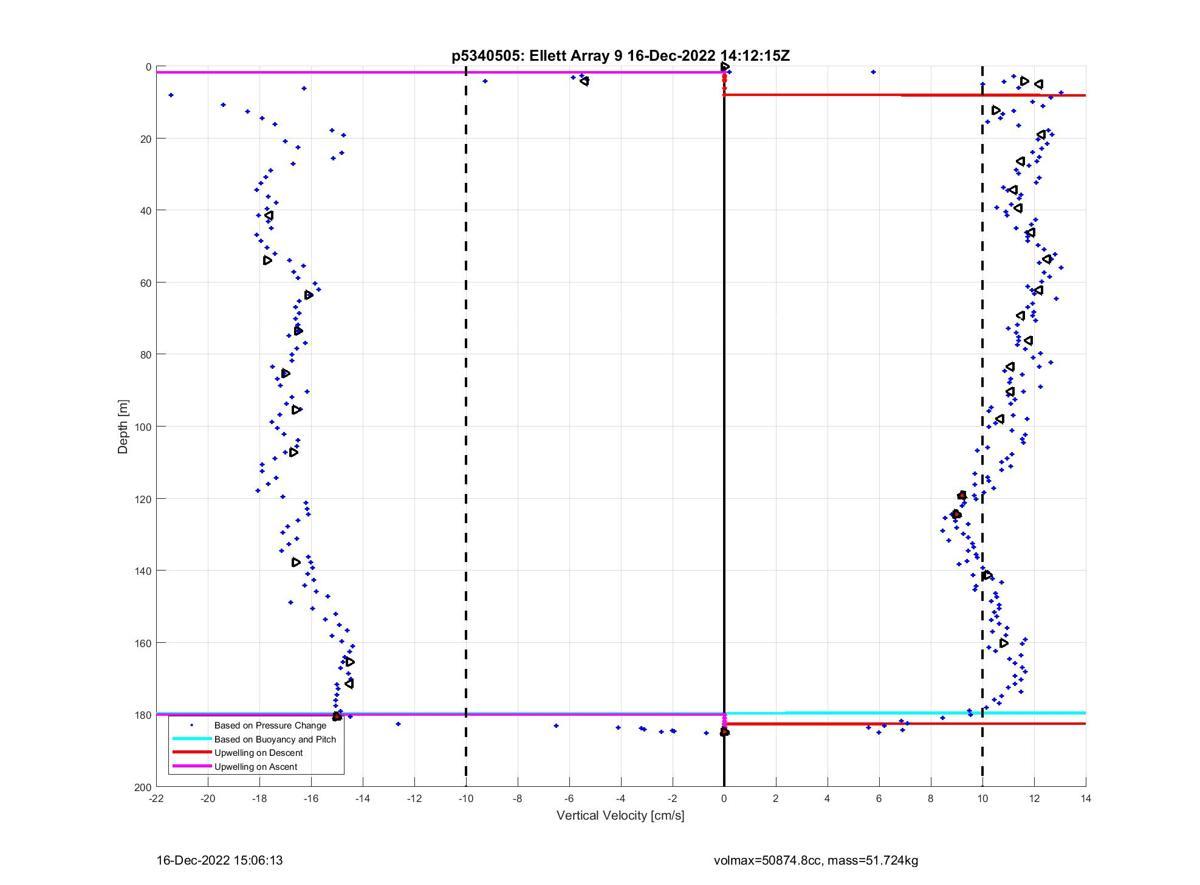The width and height of the screenshot is (1200, 885).
Task: Select 'Based on Buoyancy and Pitch' legend entry
Action: point(275,739)
